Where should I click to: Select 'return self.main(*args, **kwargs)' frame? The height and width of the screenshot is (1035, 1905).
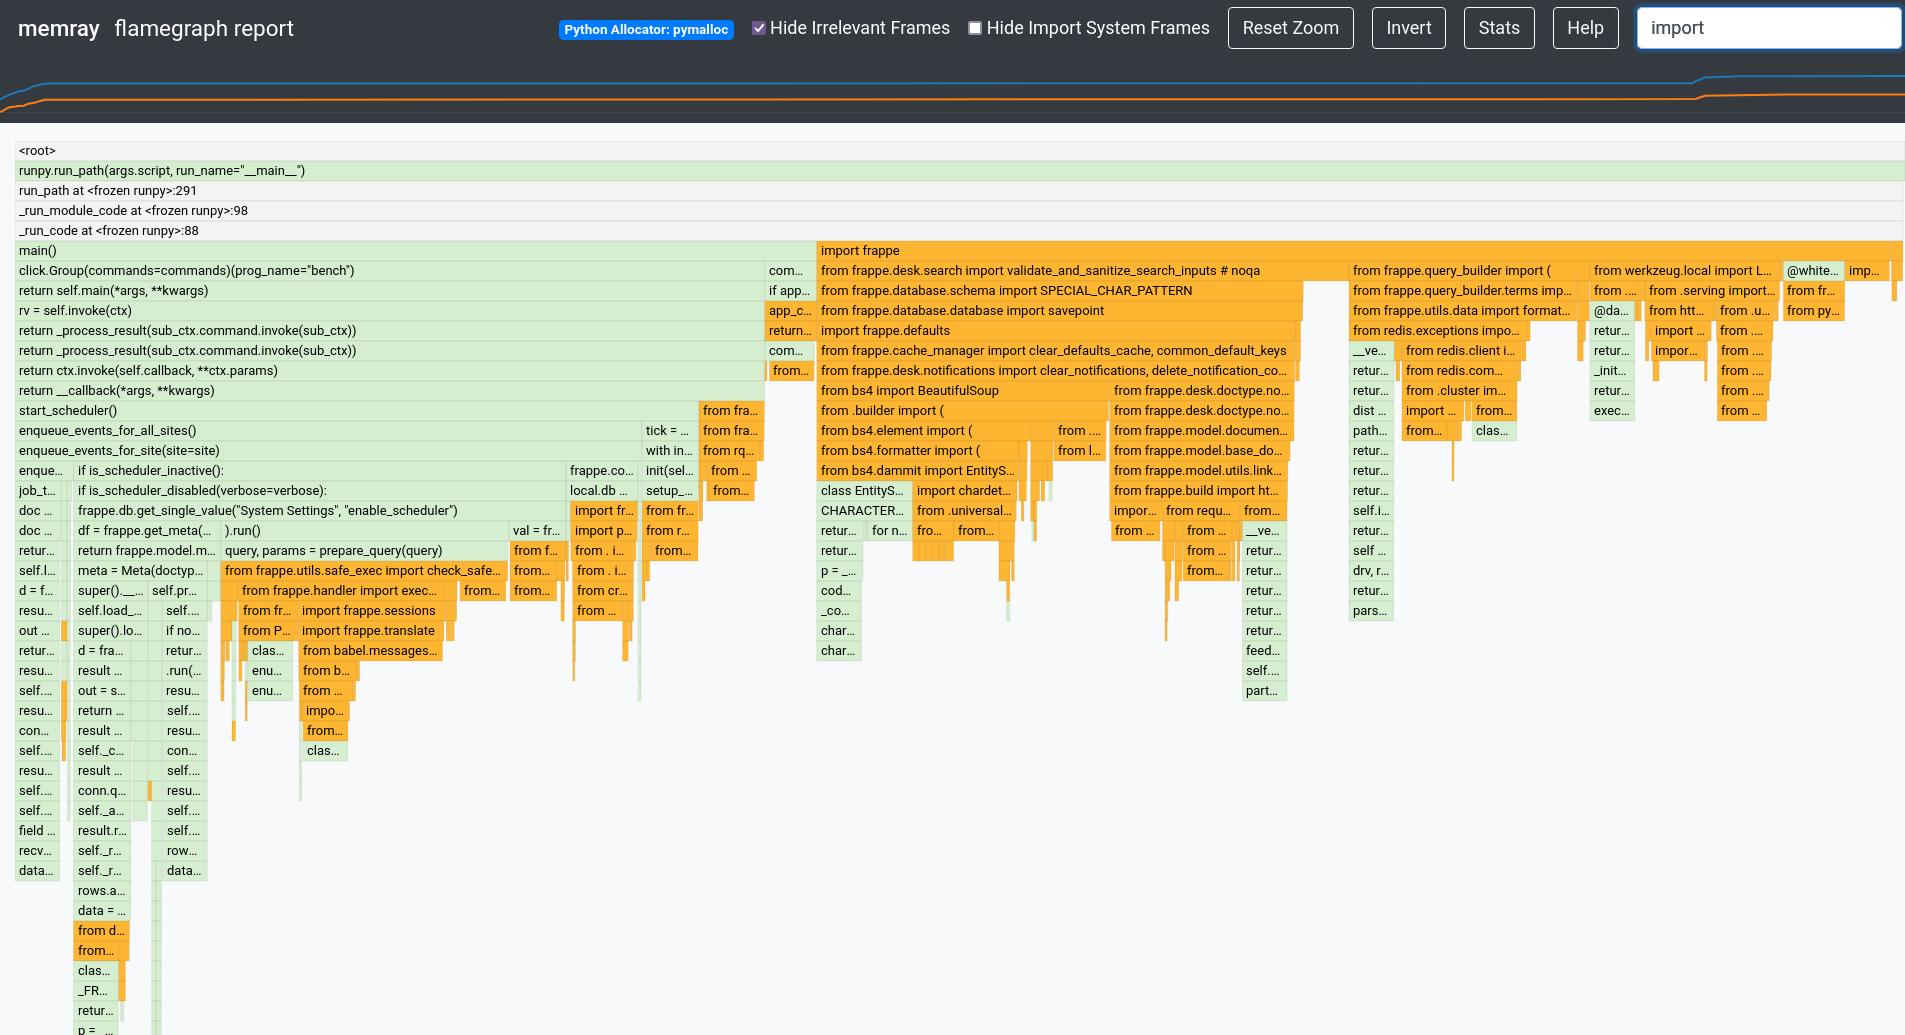390,291
